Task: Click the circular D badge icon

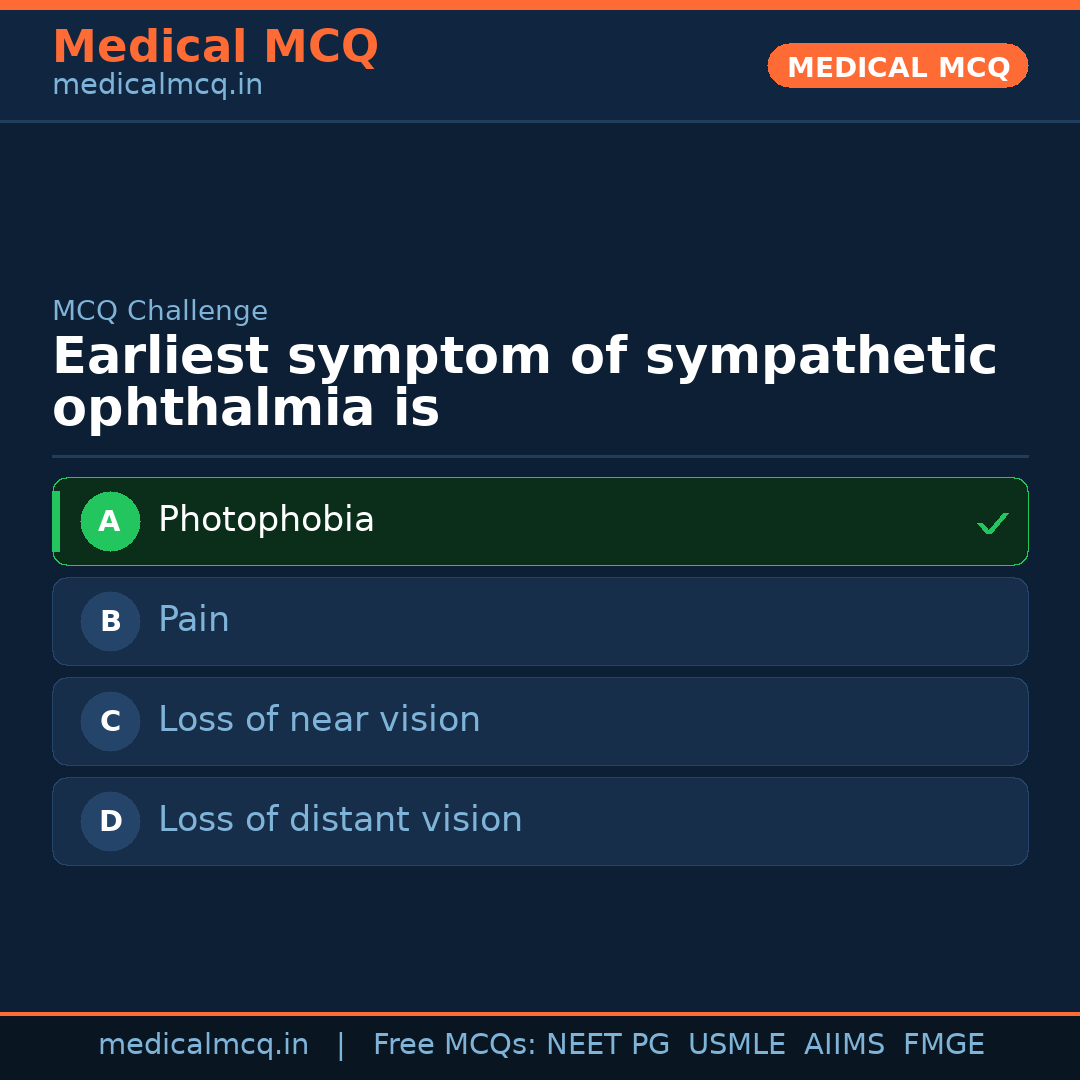Action: (110, 821)
